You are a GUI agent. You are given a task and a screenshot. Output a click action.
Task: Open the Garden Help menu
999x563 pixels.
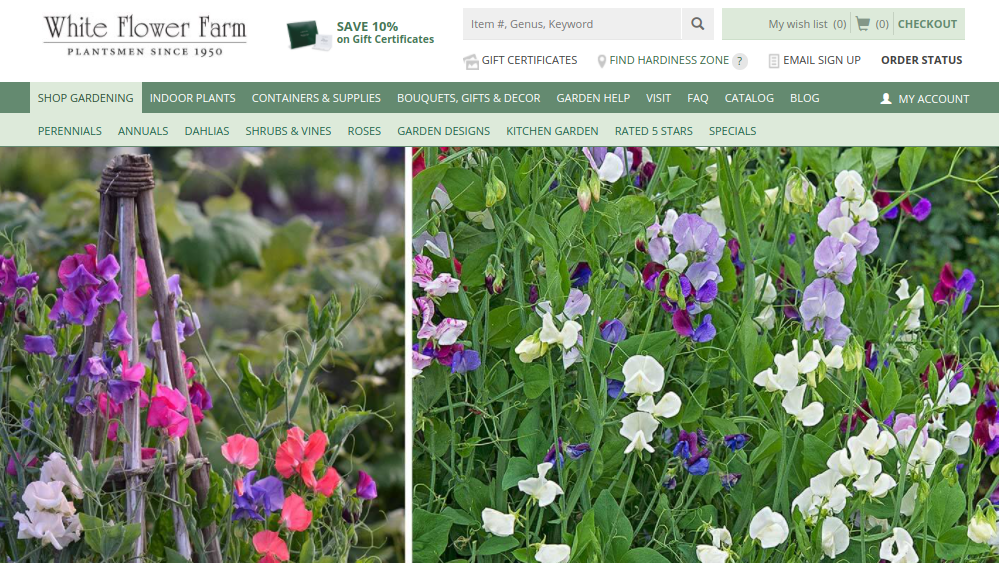click(593, 98)
